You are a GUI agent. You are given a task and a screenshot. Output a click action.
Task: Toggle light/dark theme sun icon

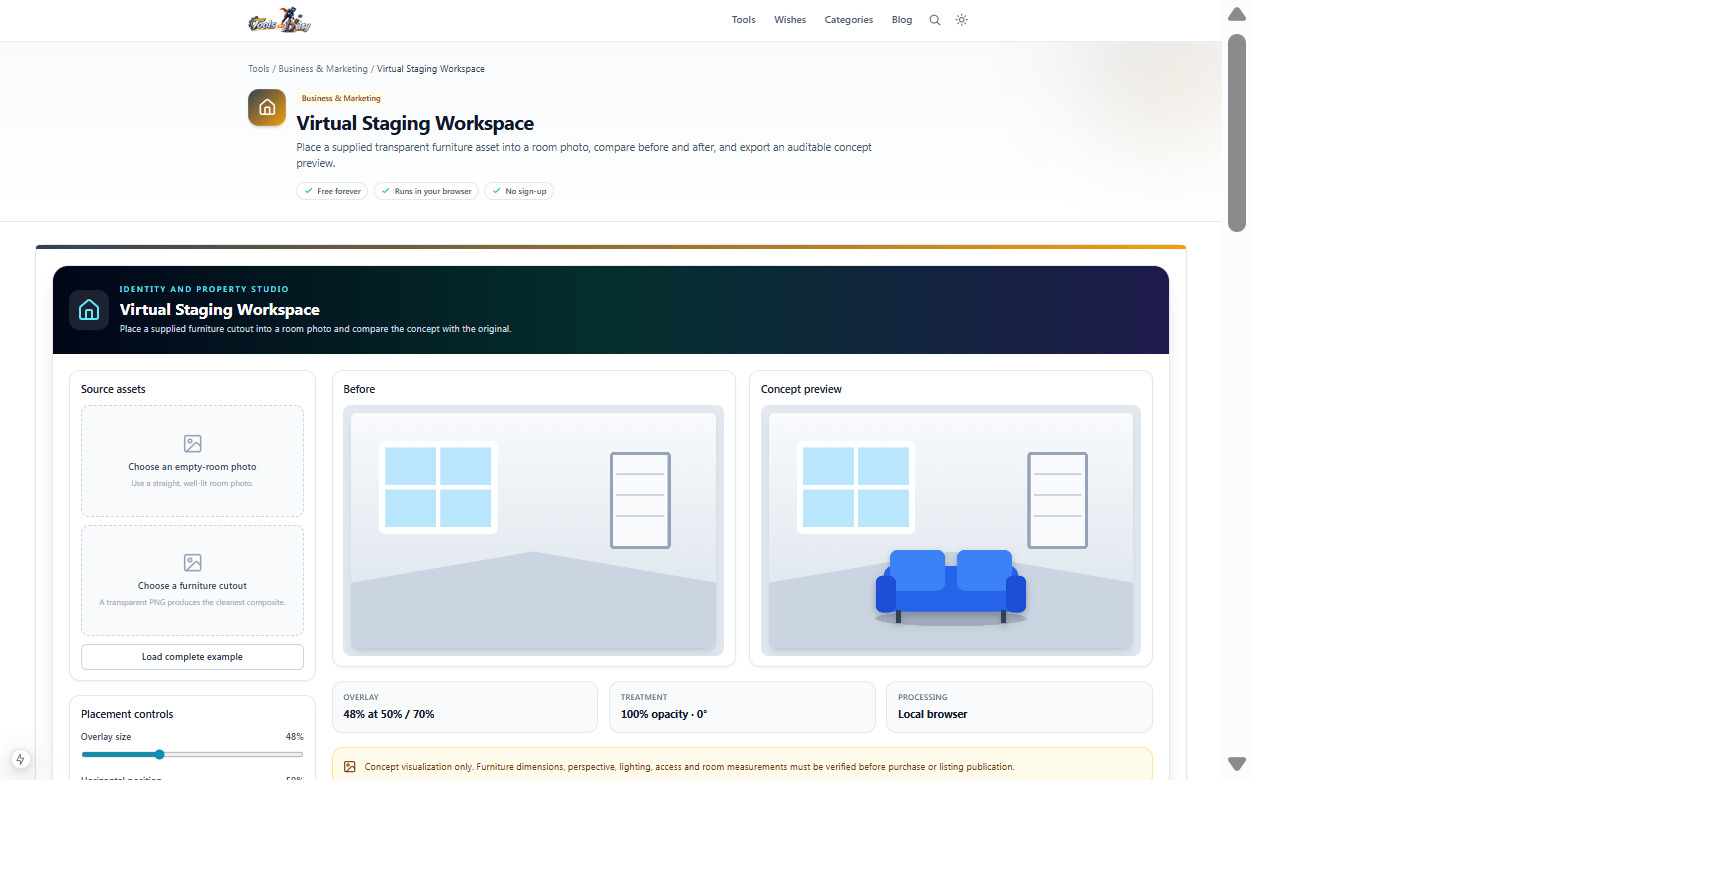tap(962, 20)
